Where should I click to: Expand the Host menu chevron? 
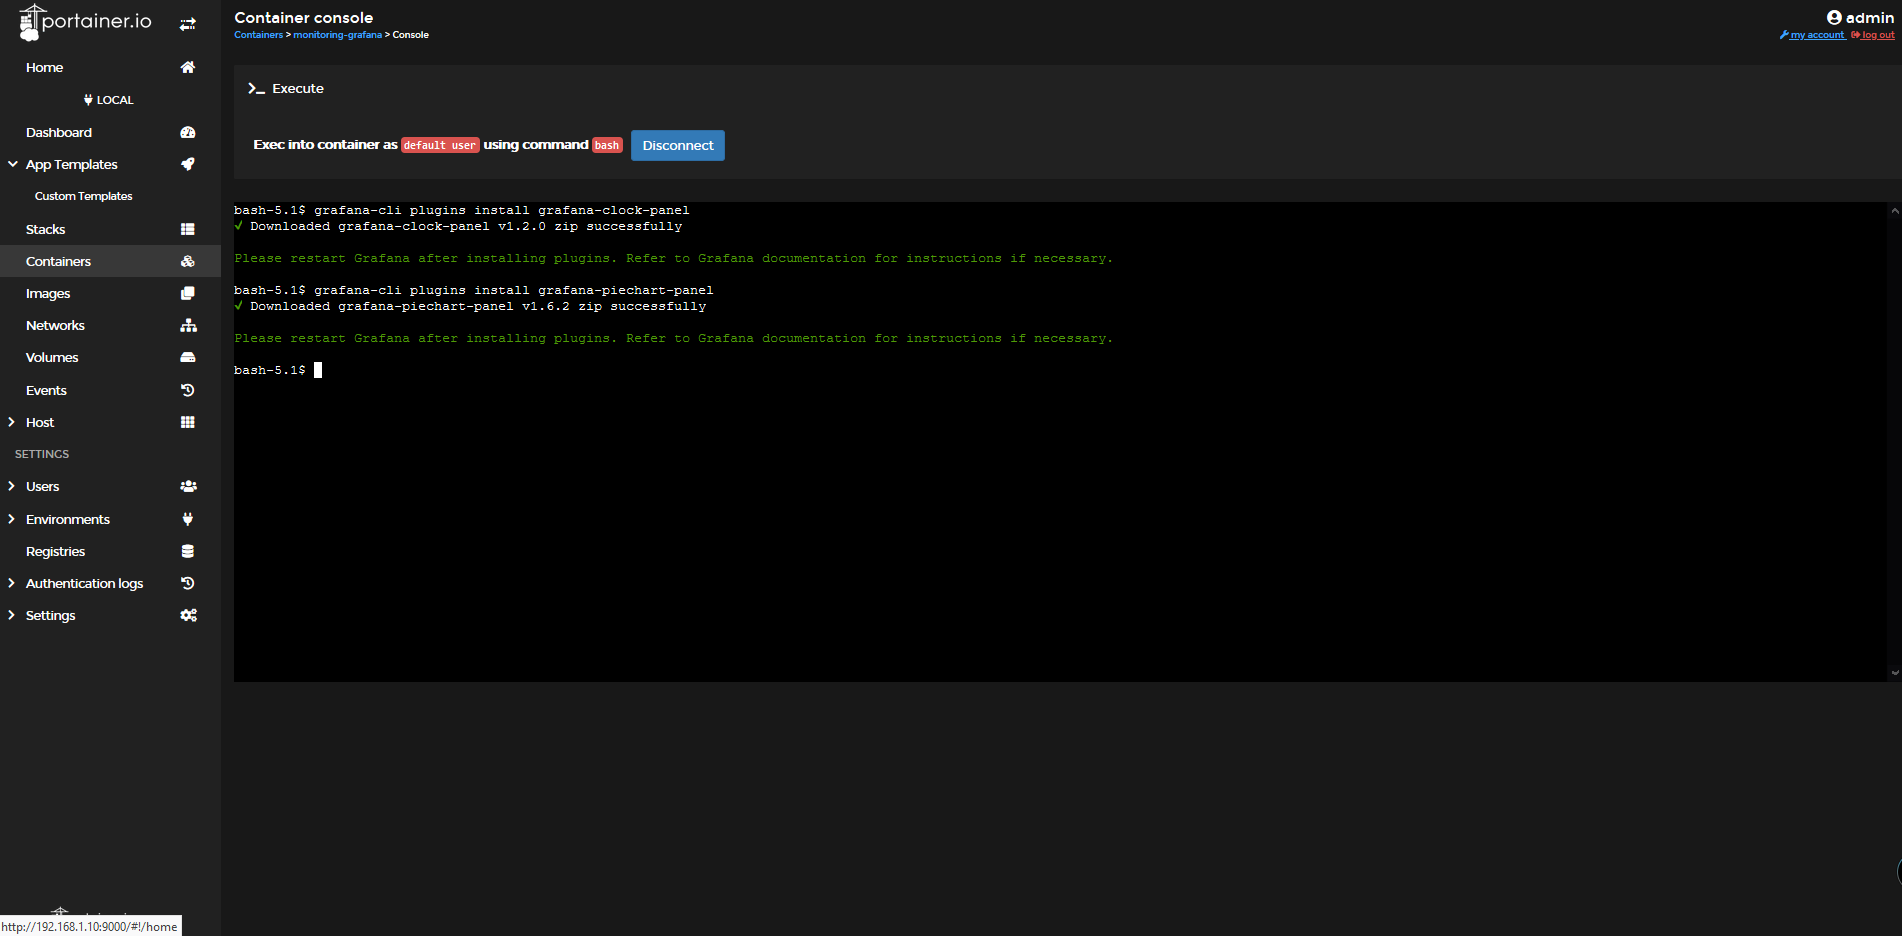(12, 422)
